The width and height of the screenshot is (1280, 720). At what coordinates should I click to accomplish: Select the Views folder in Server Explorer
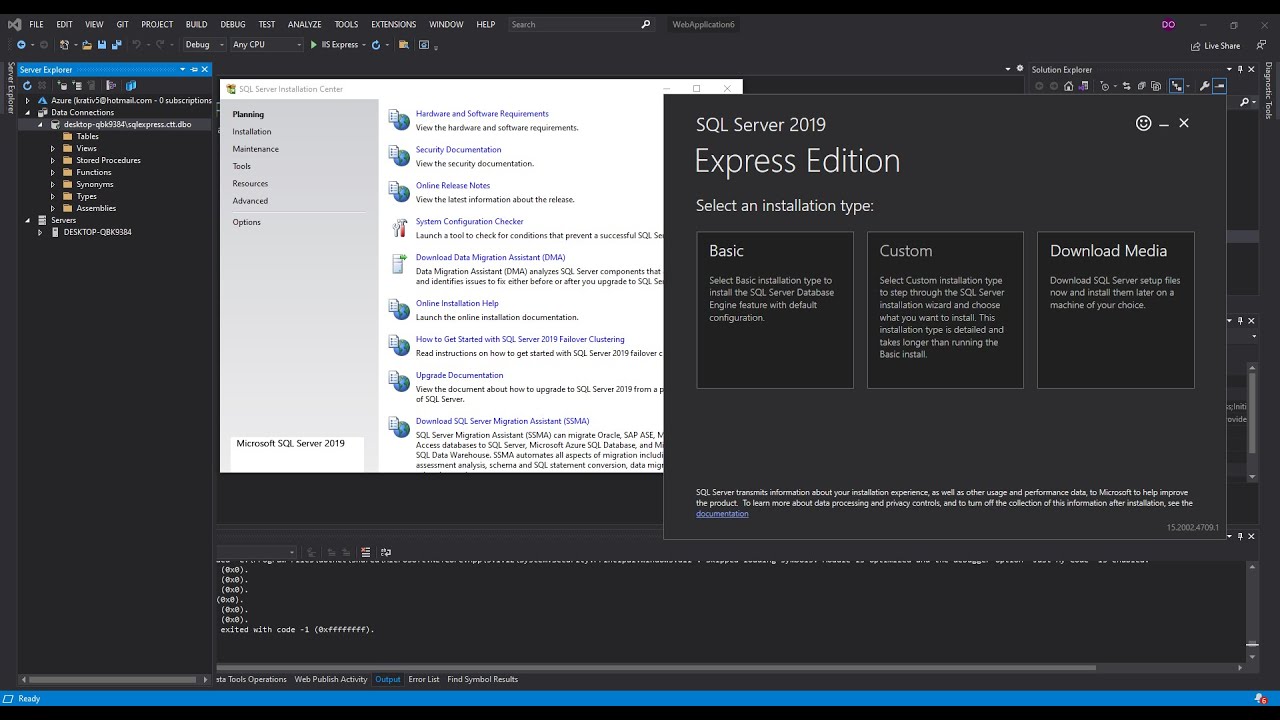[87, 148]
